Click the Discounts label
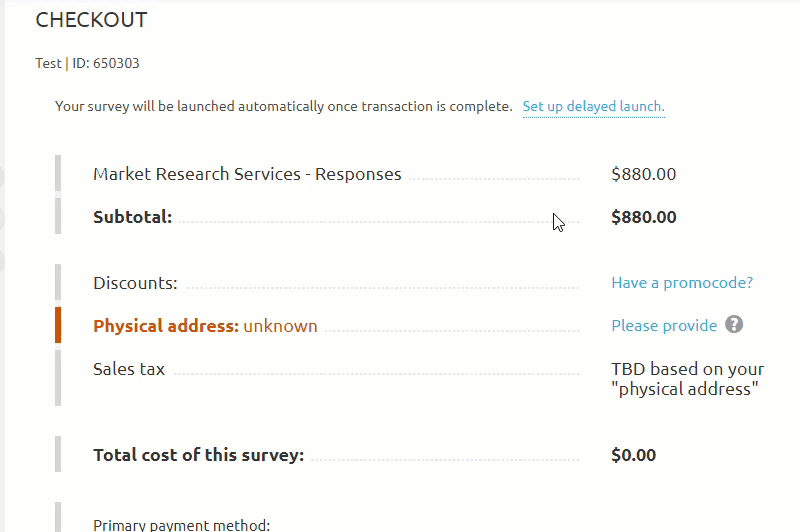Screen dimensions: 800x532 (x=135, y=283)
